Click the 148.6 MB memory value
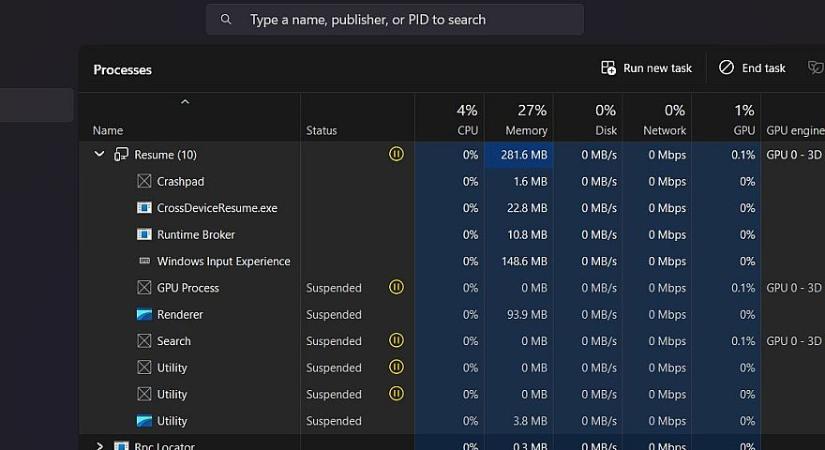 (x=524, y=261)
